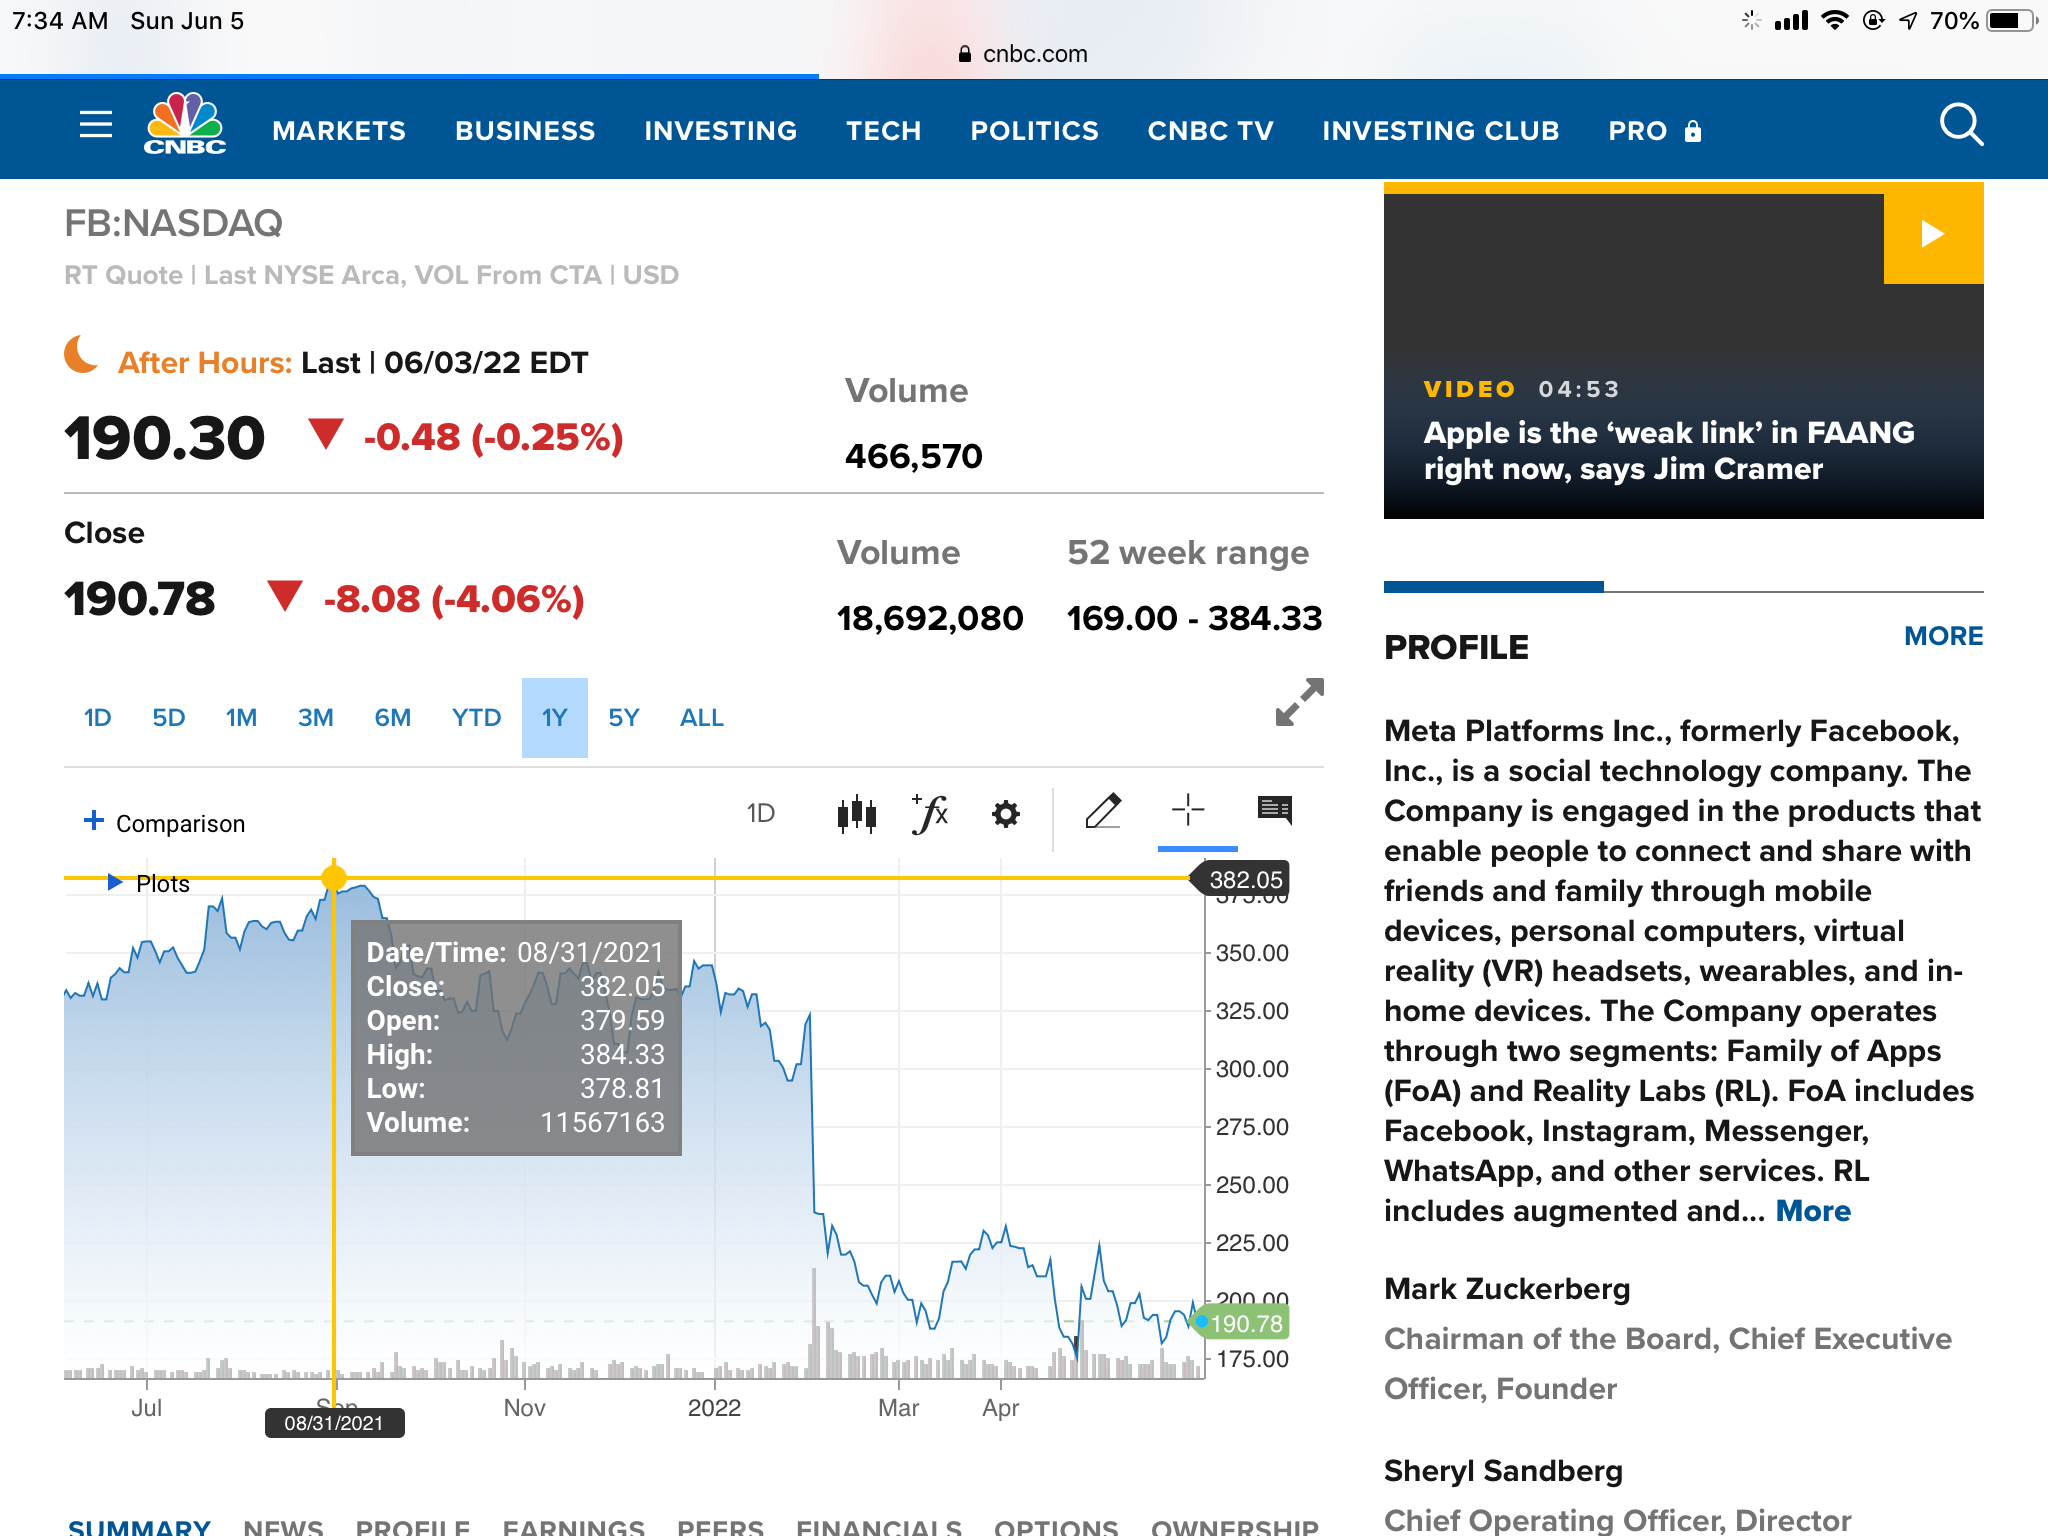Add a Comparison with the plus icon
The image size is (2048, 1536).
click(94, 821)
